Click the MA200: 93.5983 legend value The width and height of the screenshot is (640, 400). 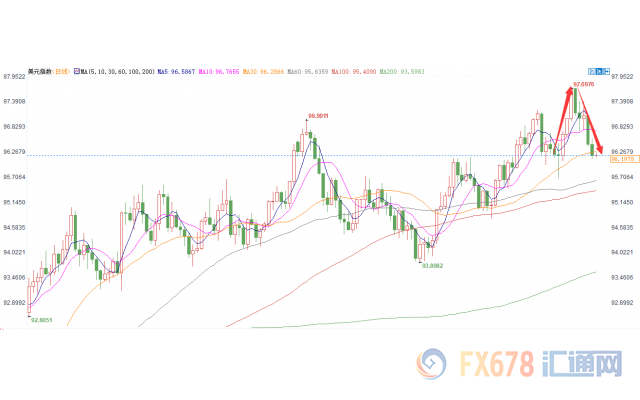402,72
